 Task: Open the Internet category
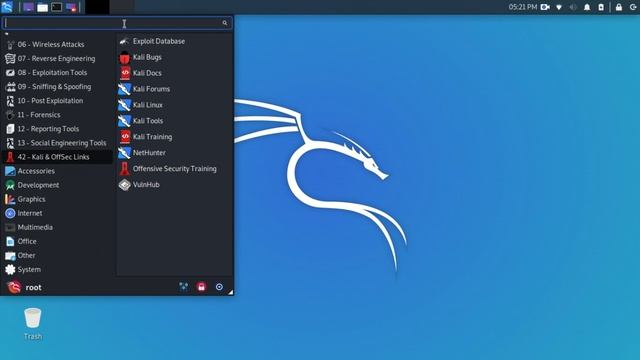point(57,213)
